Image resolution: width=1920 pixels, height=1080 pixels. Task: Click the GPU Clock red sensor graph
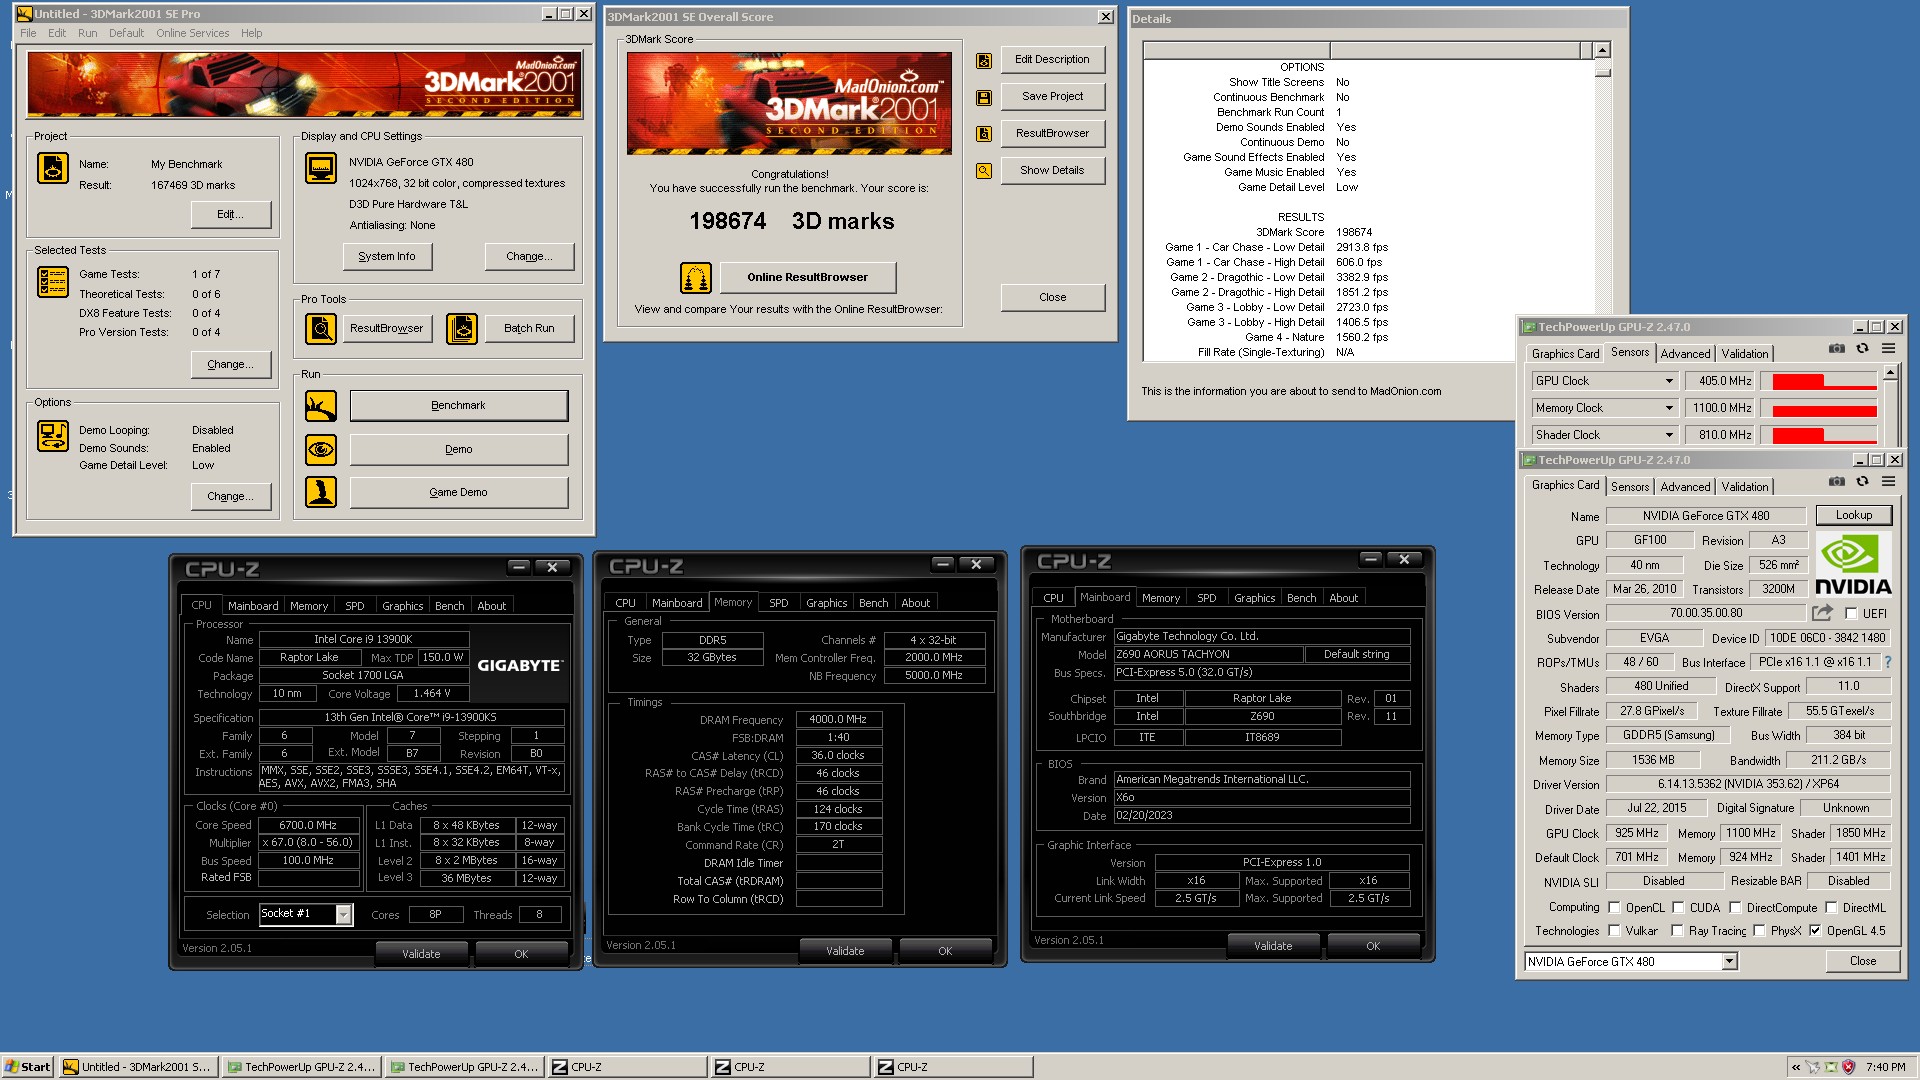click(1818, 381)
